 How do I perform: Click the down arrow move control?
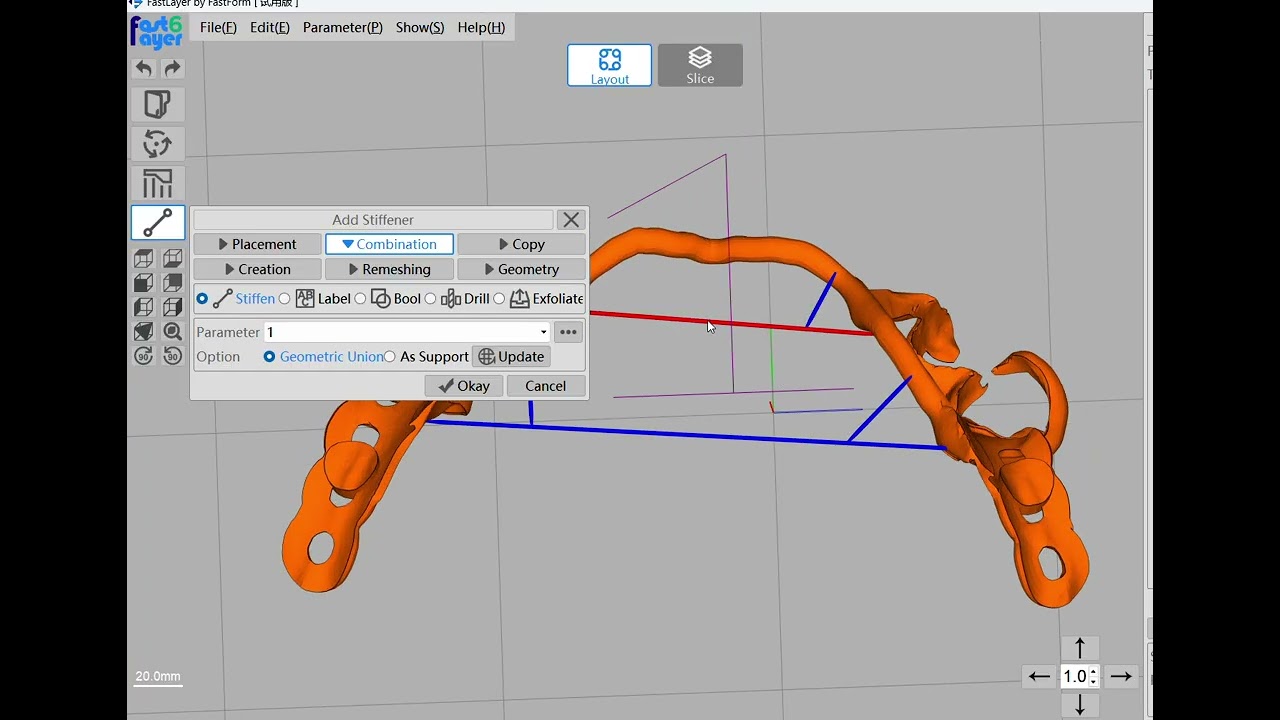pos(1079,705)
